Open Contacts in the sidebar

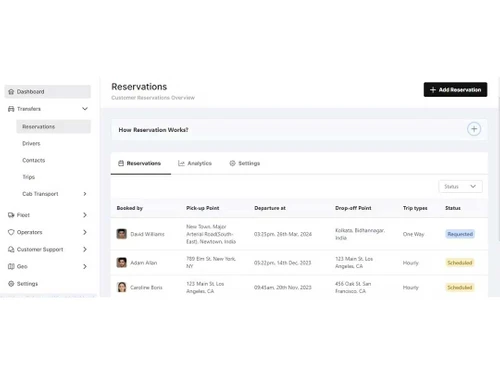coord(34,160)
